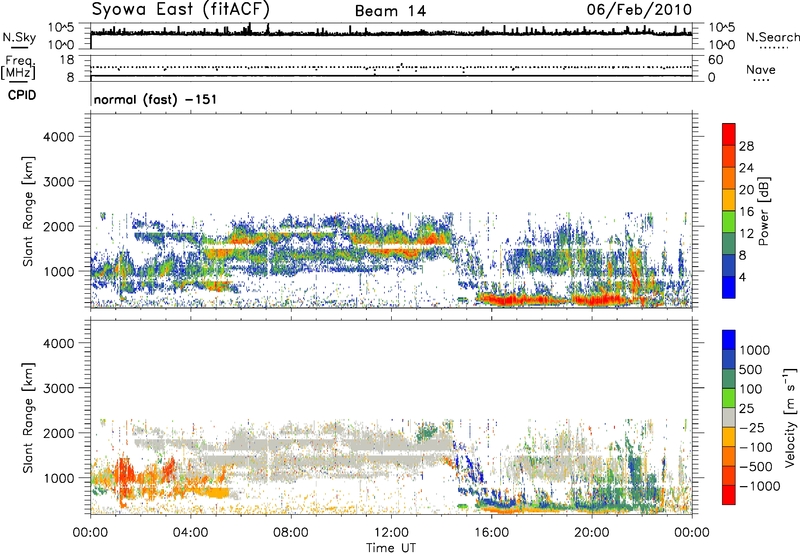Click the Power colorbar value '16'

click(746, 212)
